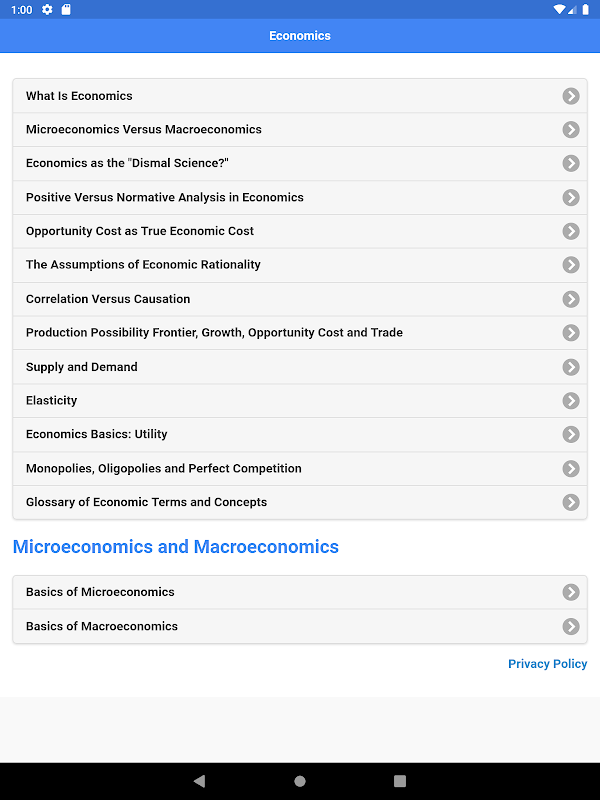600x800 pixels.
Task: Tap the chevron icon beside What Is Economics
Action: [x=571, y=96]
